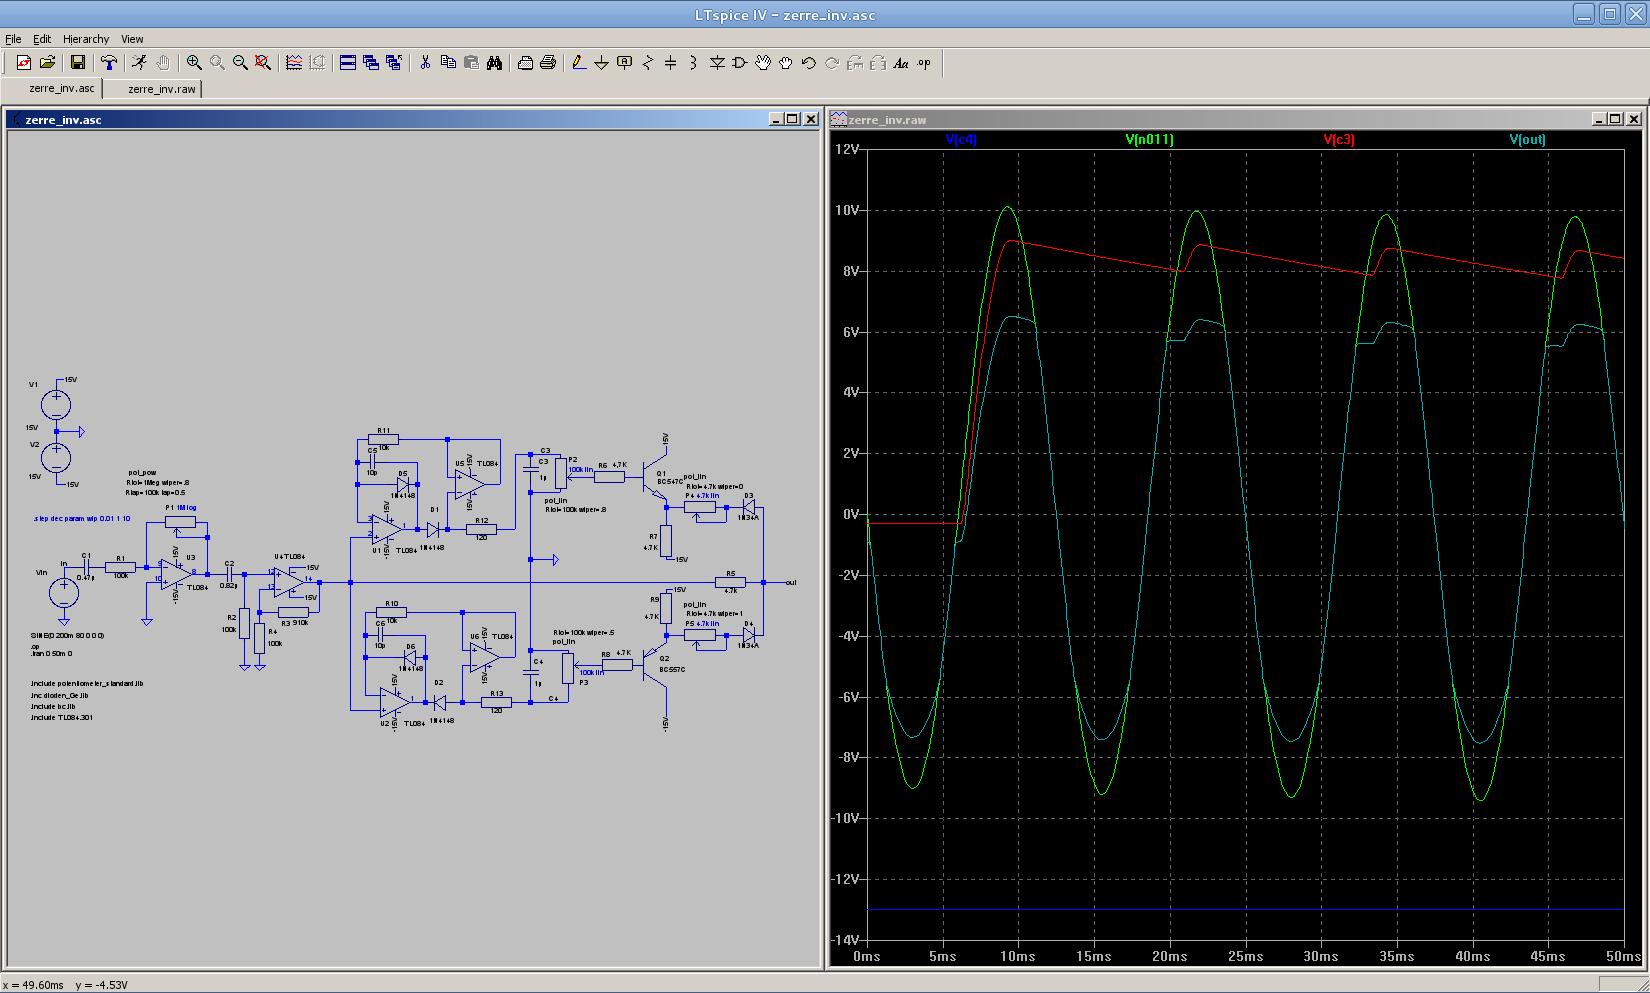The height and width of the screenshot is (993, 1650).
Task: Select the Zoom In magnifier tool
Action: pyautogui.click(x=194, y=62)
